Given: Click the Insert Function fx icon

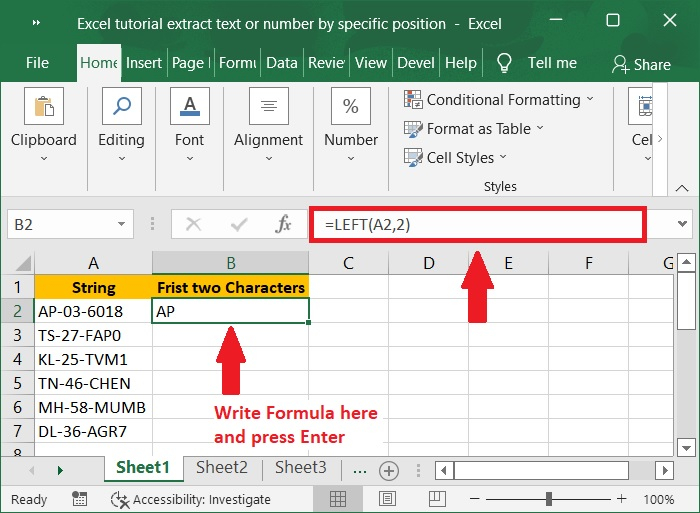Looking at the screenshot, I should (283, 224).
